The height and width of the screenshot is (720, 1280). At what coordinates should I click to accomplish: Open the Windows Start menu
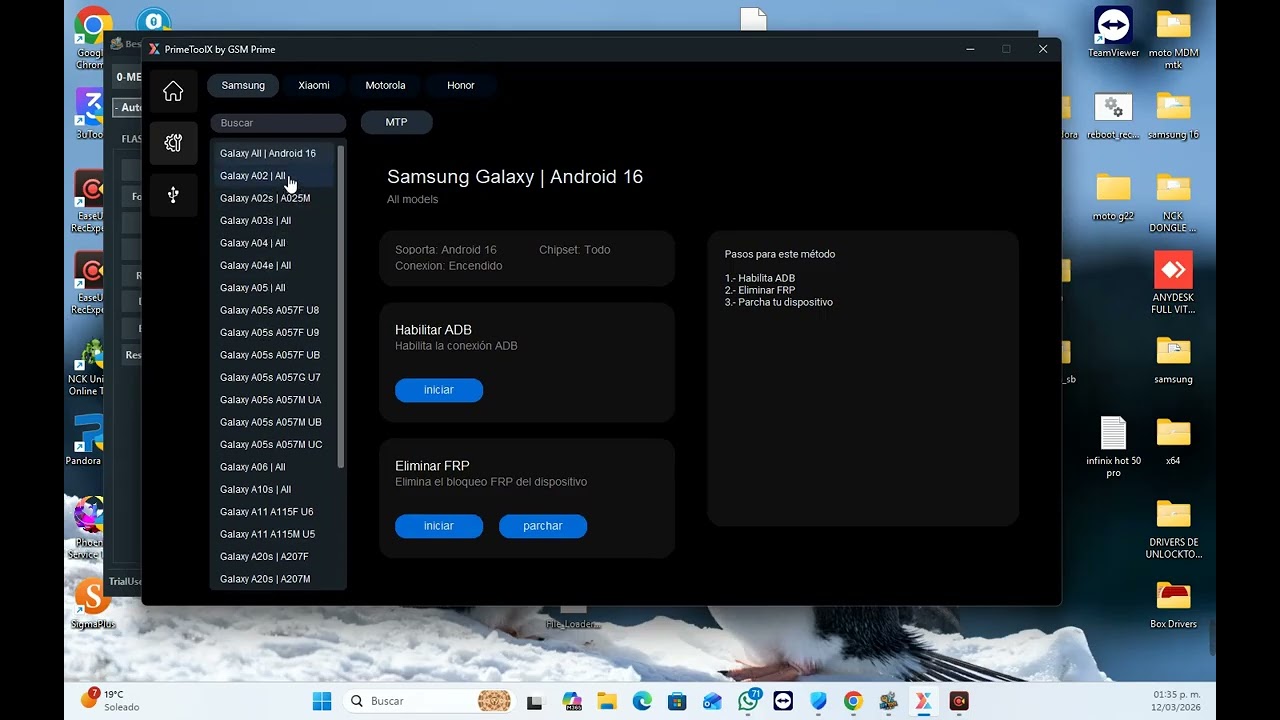tap(322, 701)
